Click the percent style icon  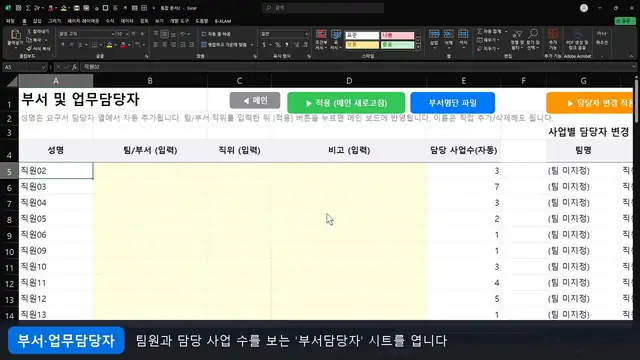click(278, 44)
